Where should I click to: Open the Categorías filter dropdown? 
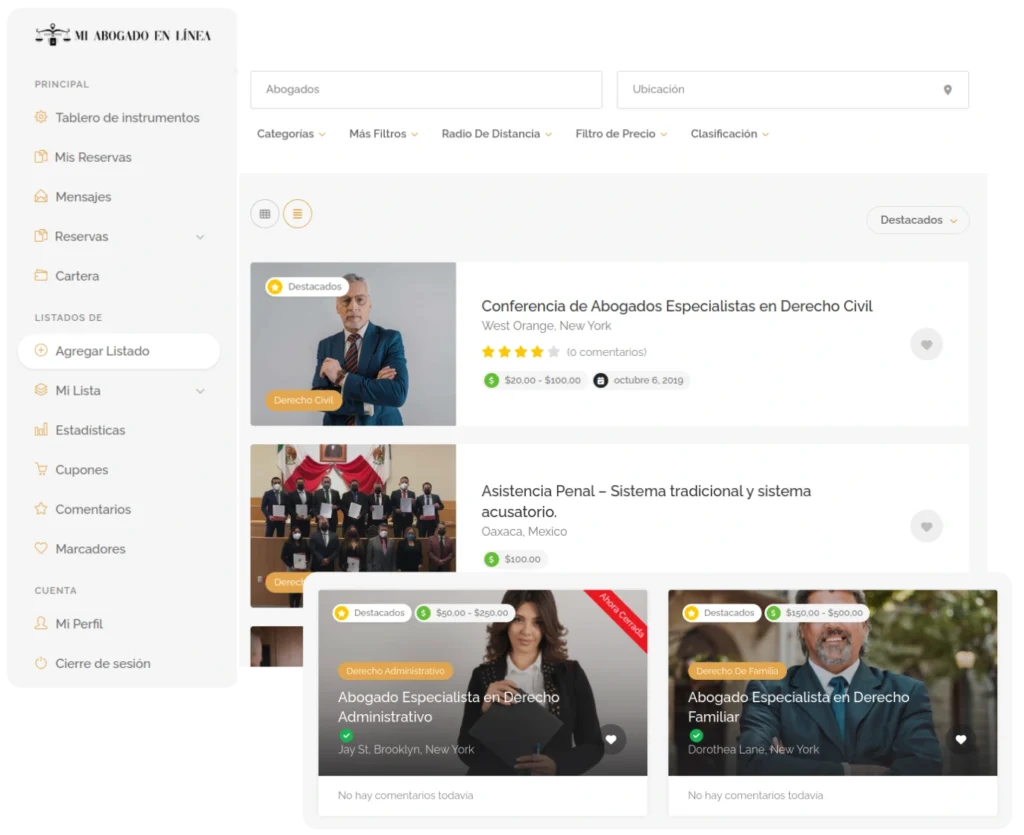(291, 134)
